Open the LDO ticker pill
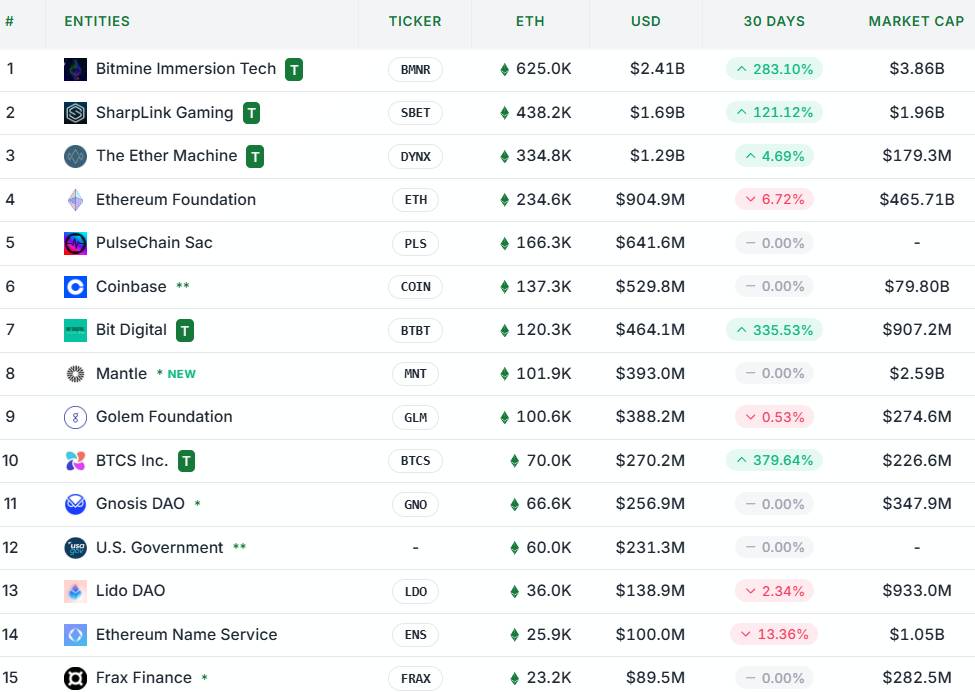The width and height of the screenshot is (975, 692). click(415, 592)
